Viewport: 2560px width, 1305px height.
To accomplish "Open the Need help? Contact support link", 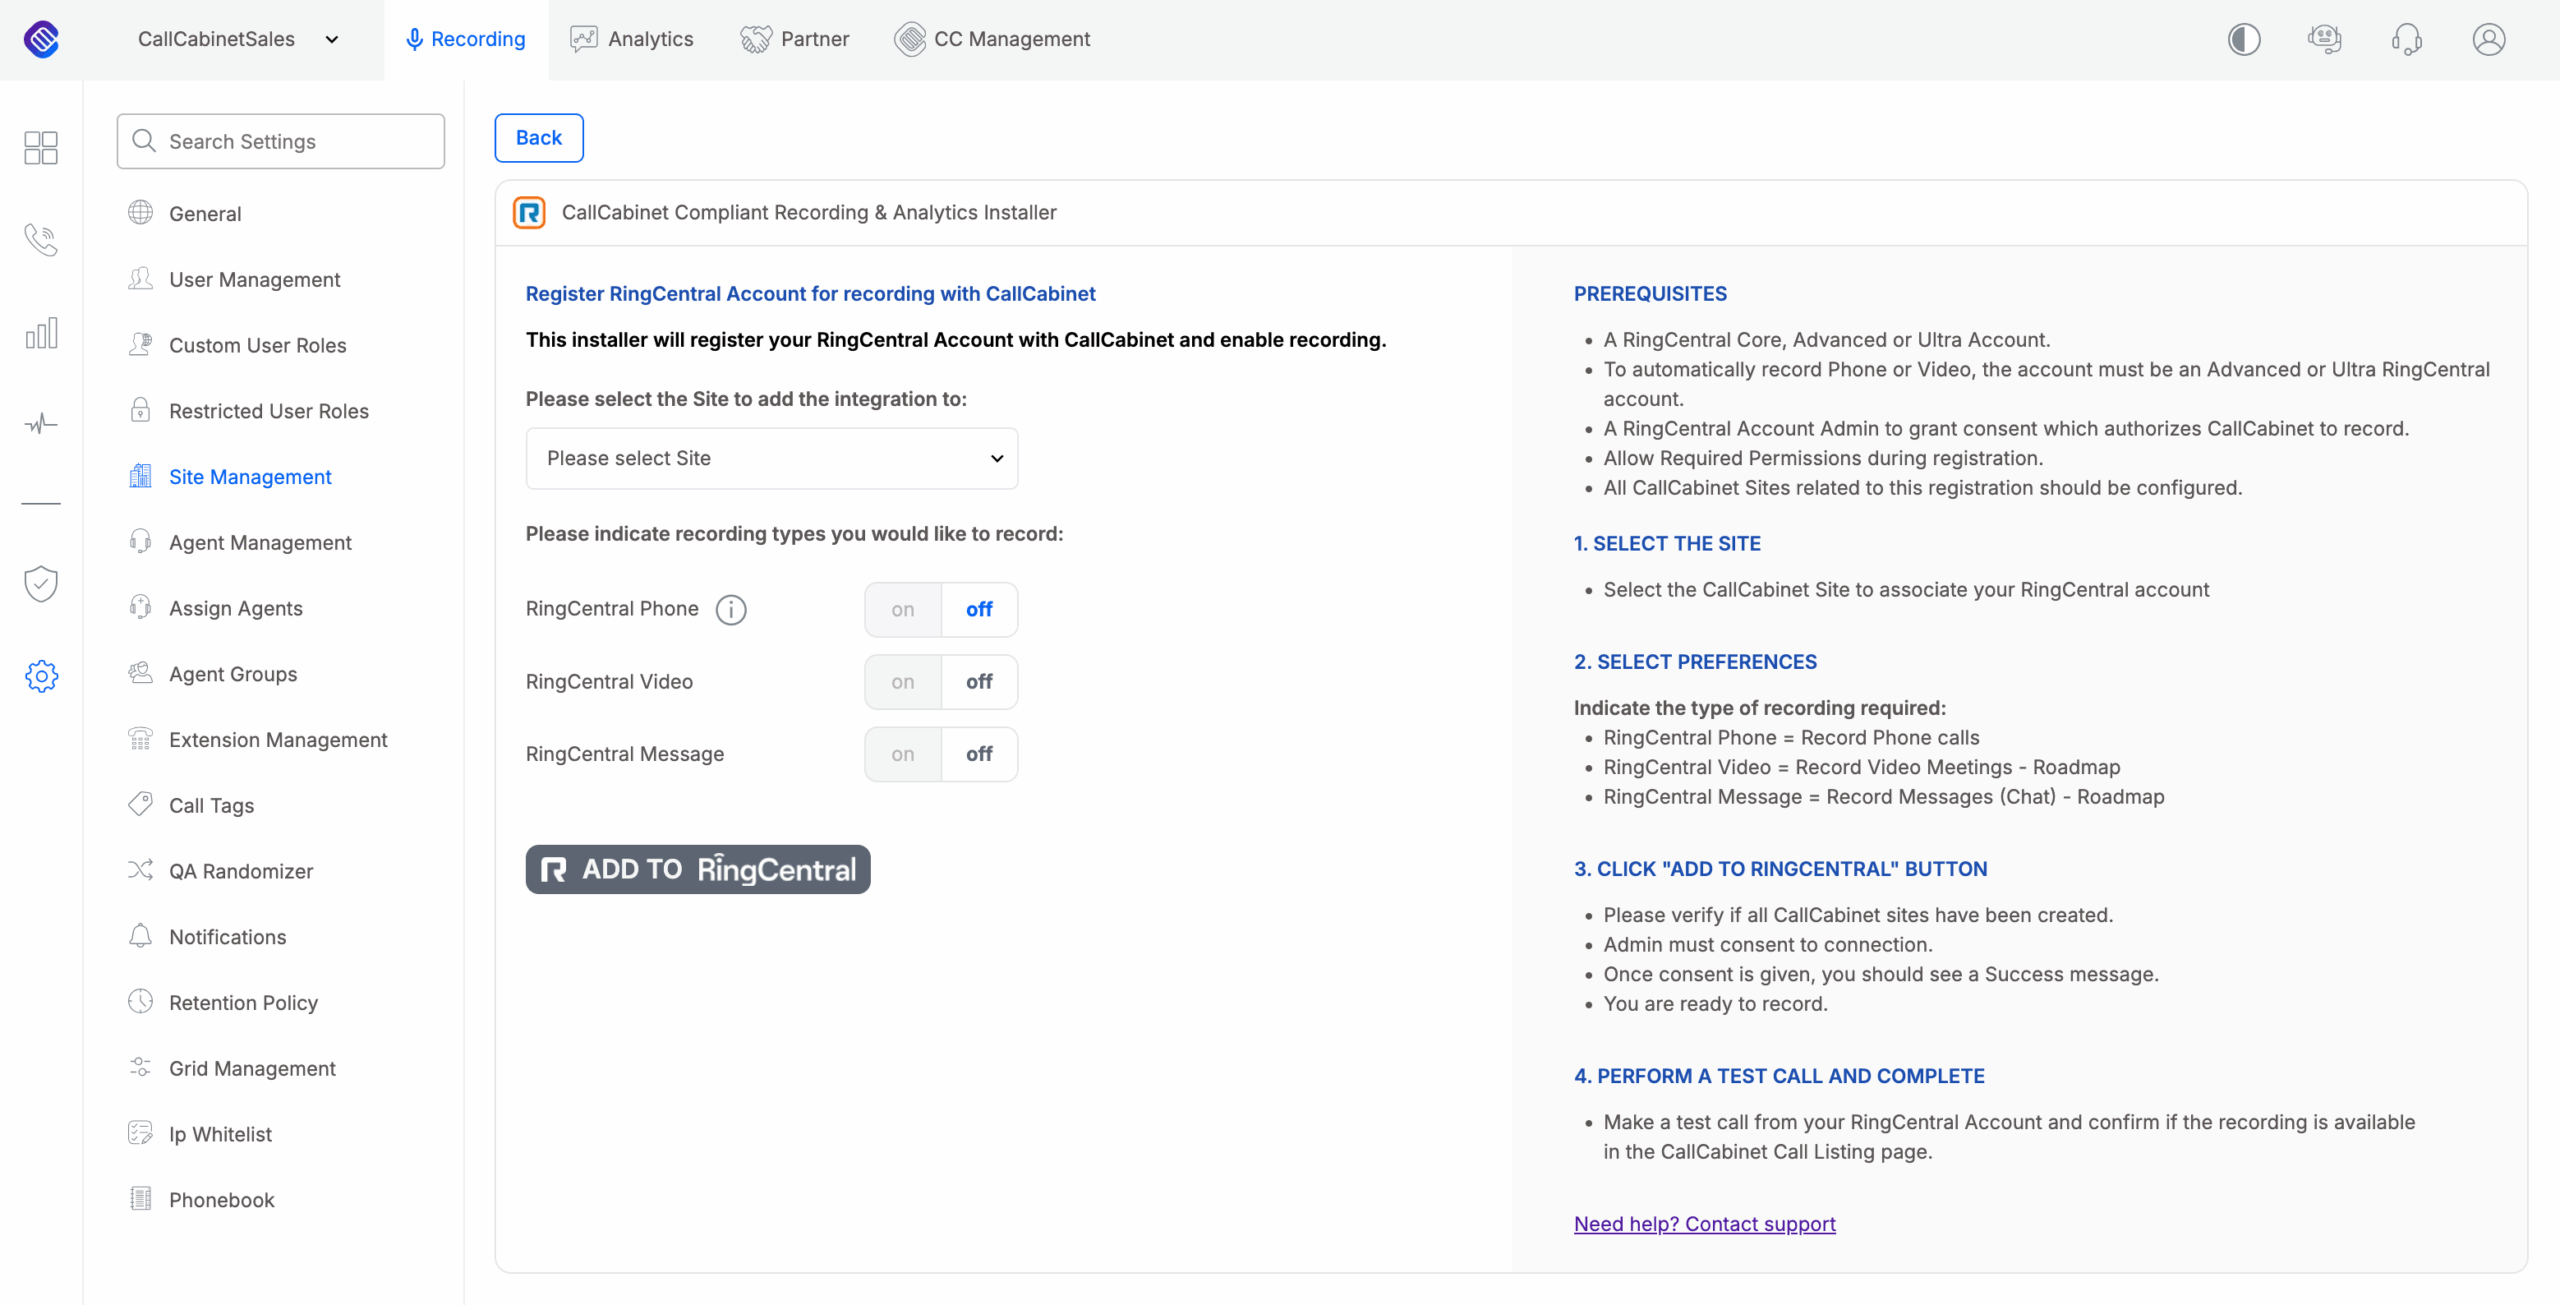I will click(1705, 1223).
